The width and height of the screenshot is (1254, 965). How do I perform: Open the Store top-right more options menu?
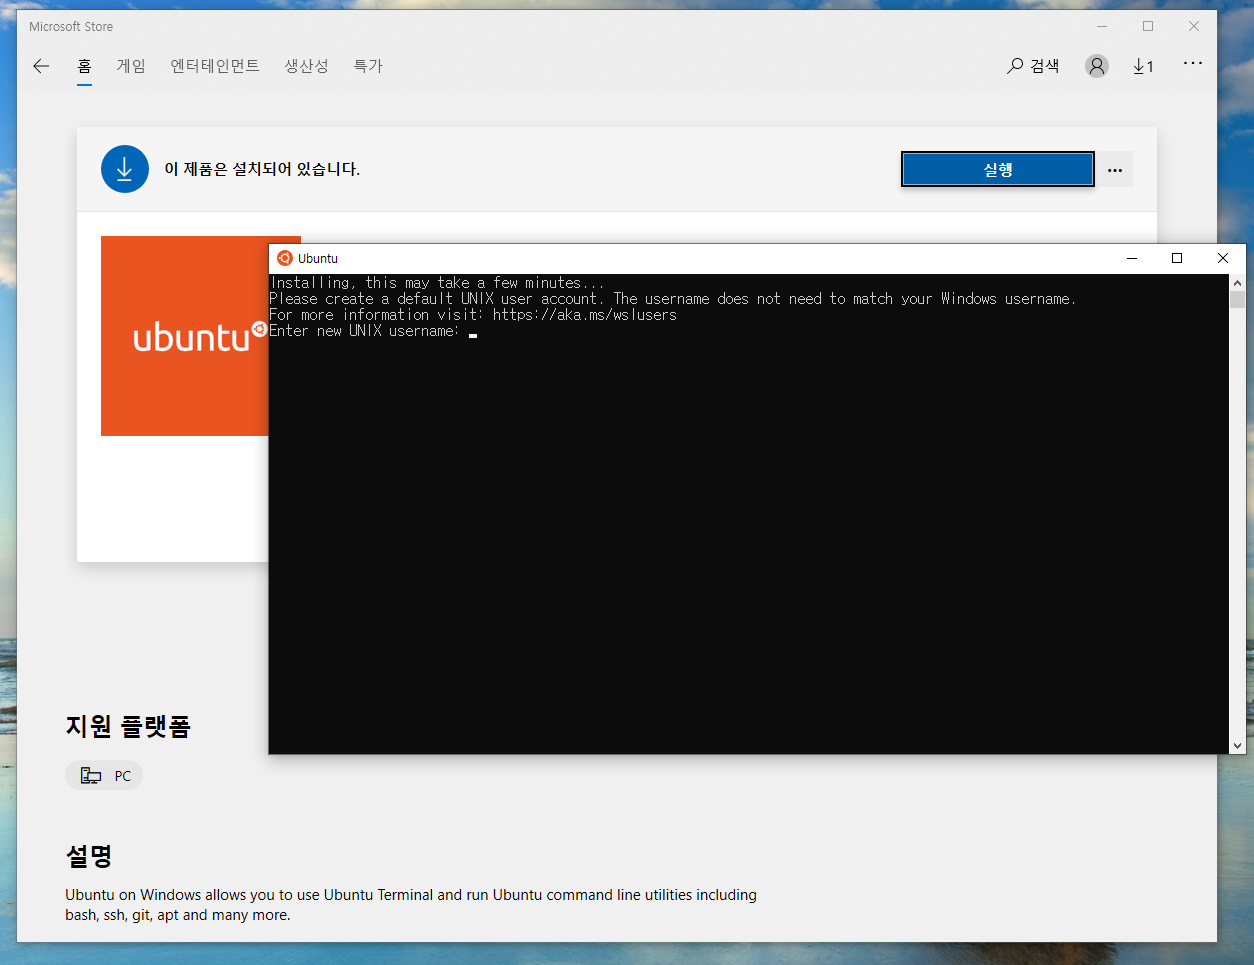pos(1193,63)
